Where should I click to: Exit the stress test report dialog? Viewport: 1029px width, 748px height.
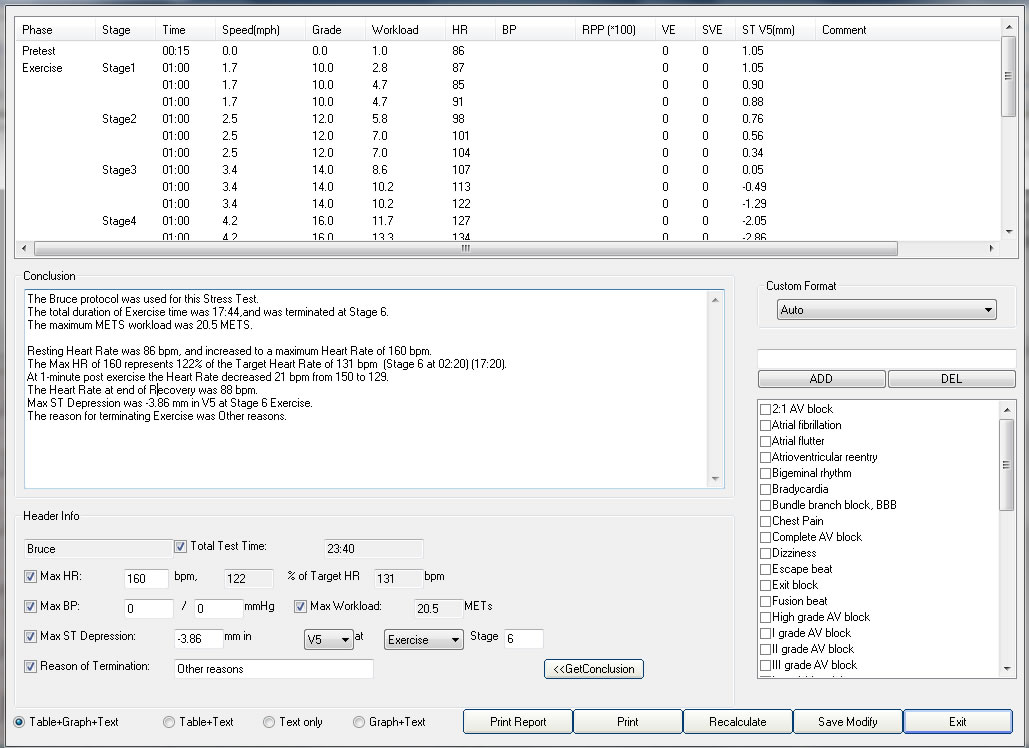[957, 722]
